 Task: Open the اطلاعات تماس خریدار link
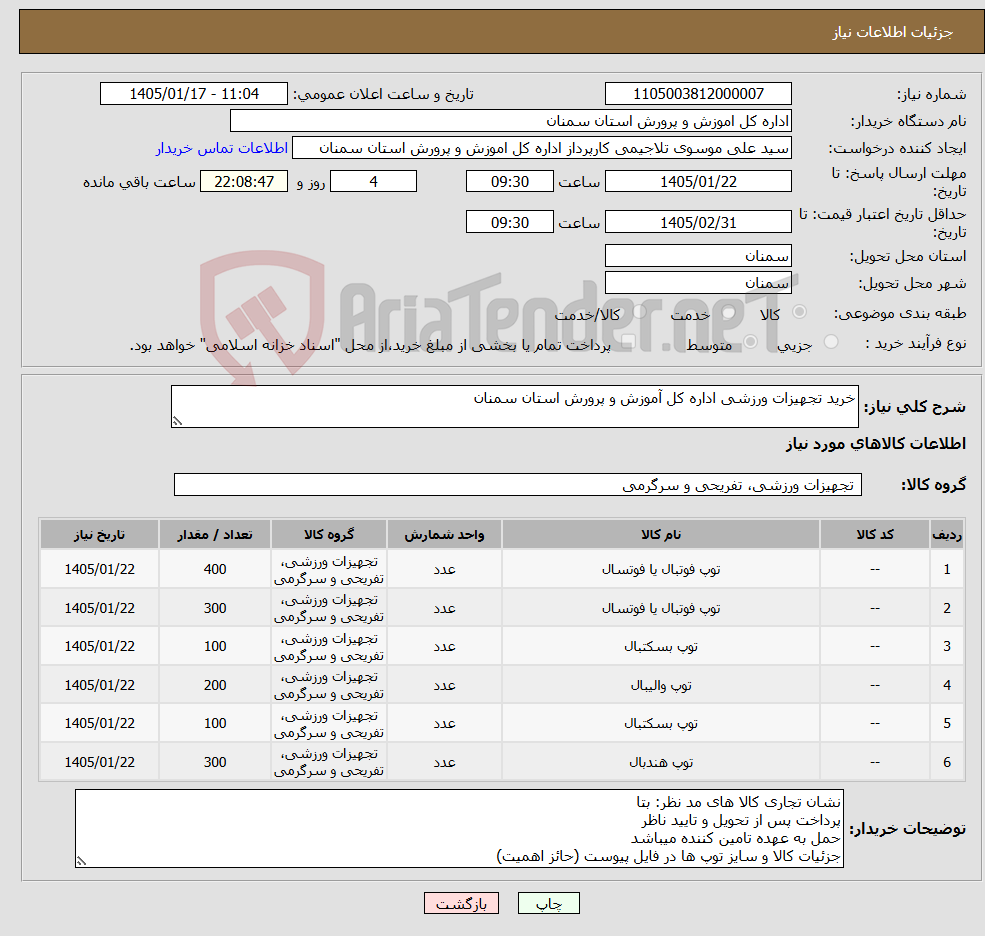coord(222,148)
